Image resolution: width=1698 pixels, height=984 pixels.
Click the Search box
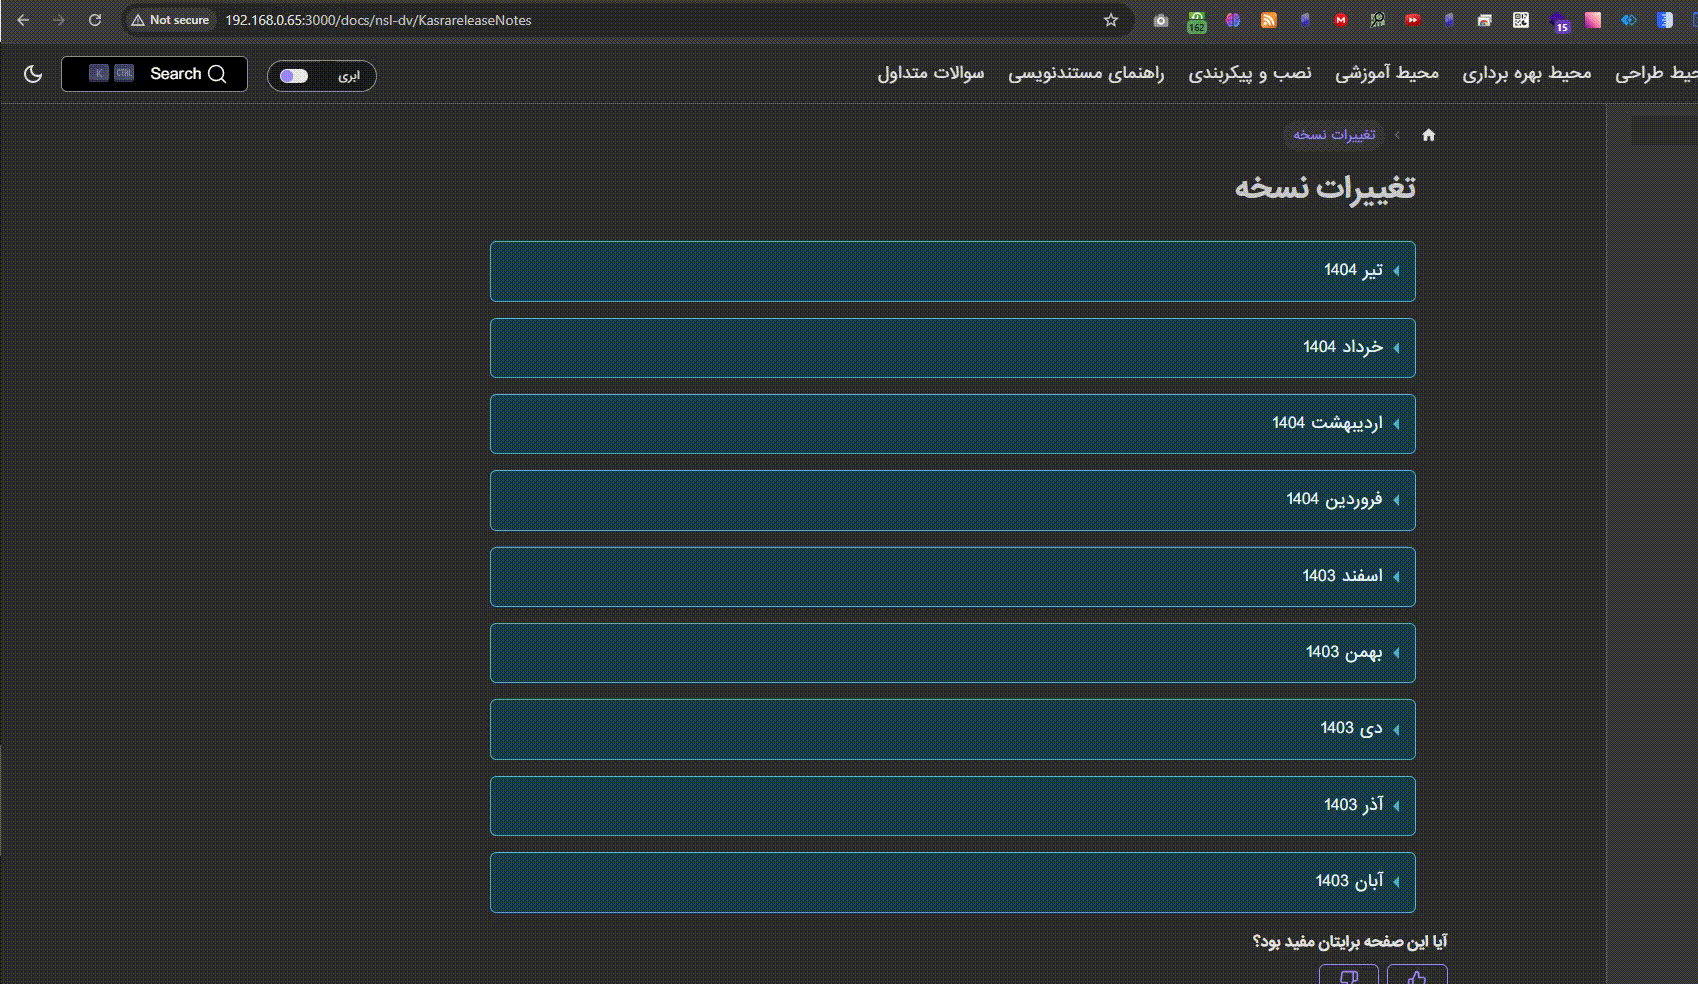155,74
